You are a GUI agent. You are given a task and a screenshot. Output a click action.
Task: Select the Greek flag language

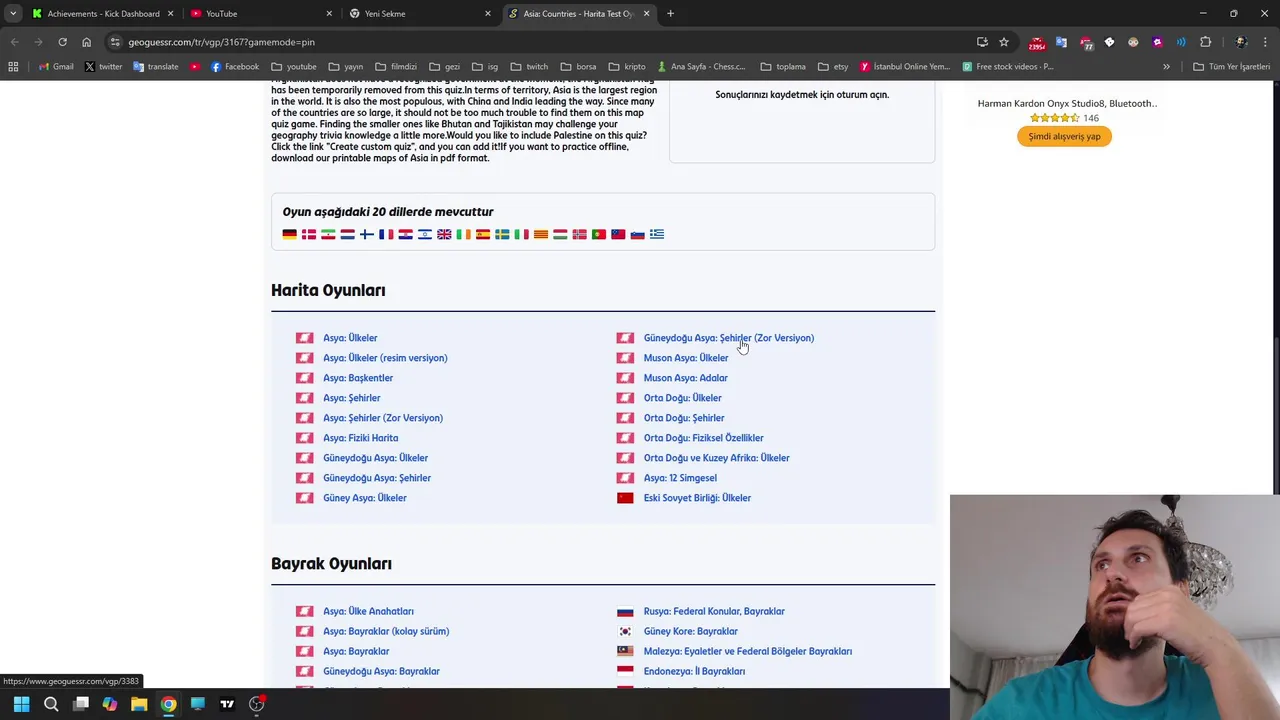pos(657,234)
